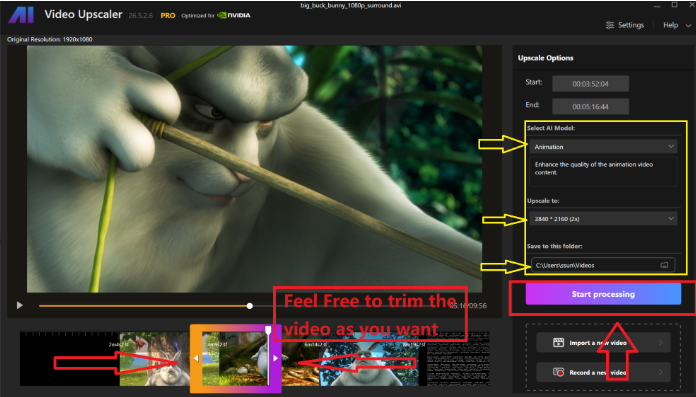Click the record video camera icon
Screen dimensions: 696x397
click(x=558, y=372)
